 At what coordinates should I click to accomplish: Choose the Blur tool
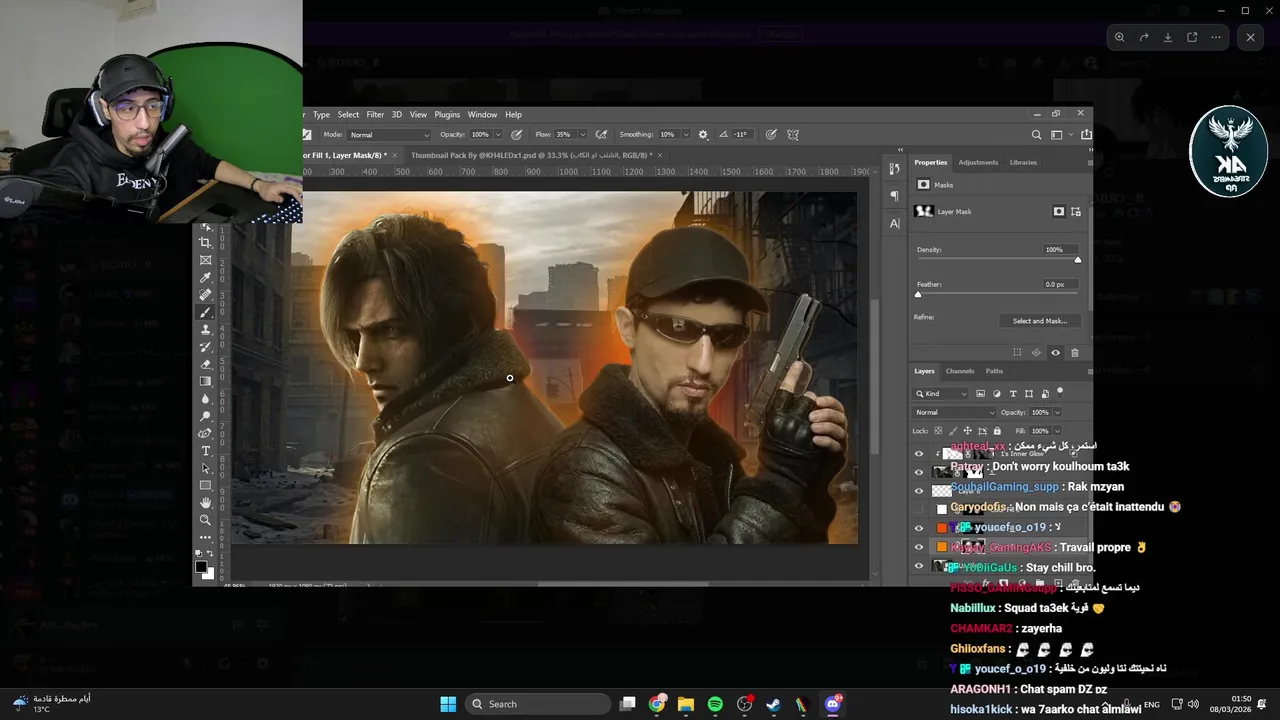(206, 398)
